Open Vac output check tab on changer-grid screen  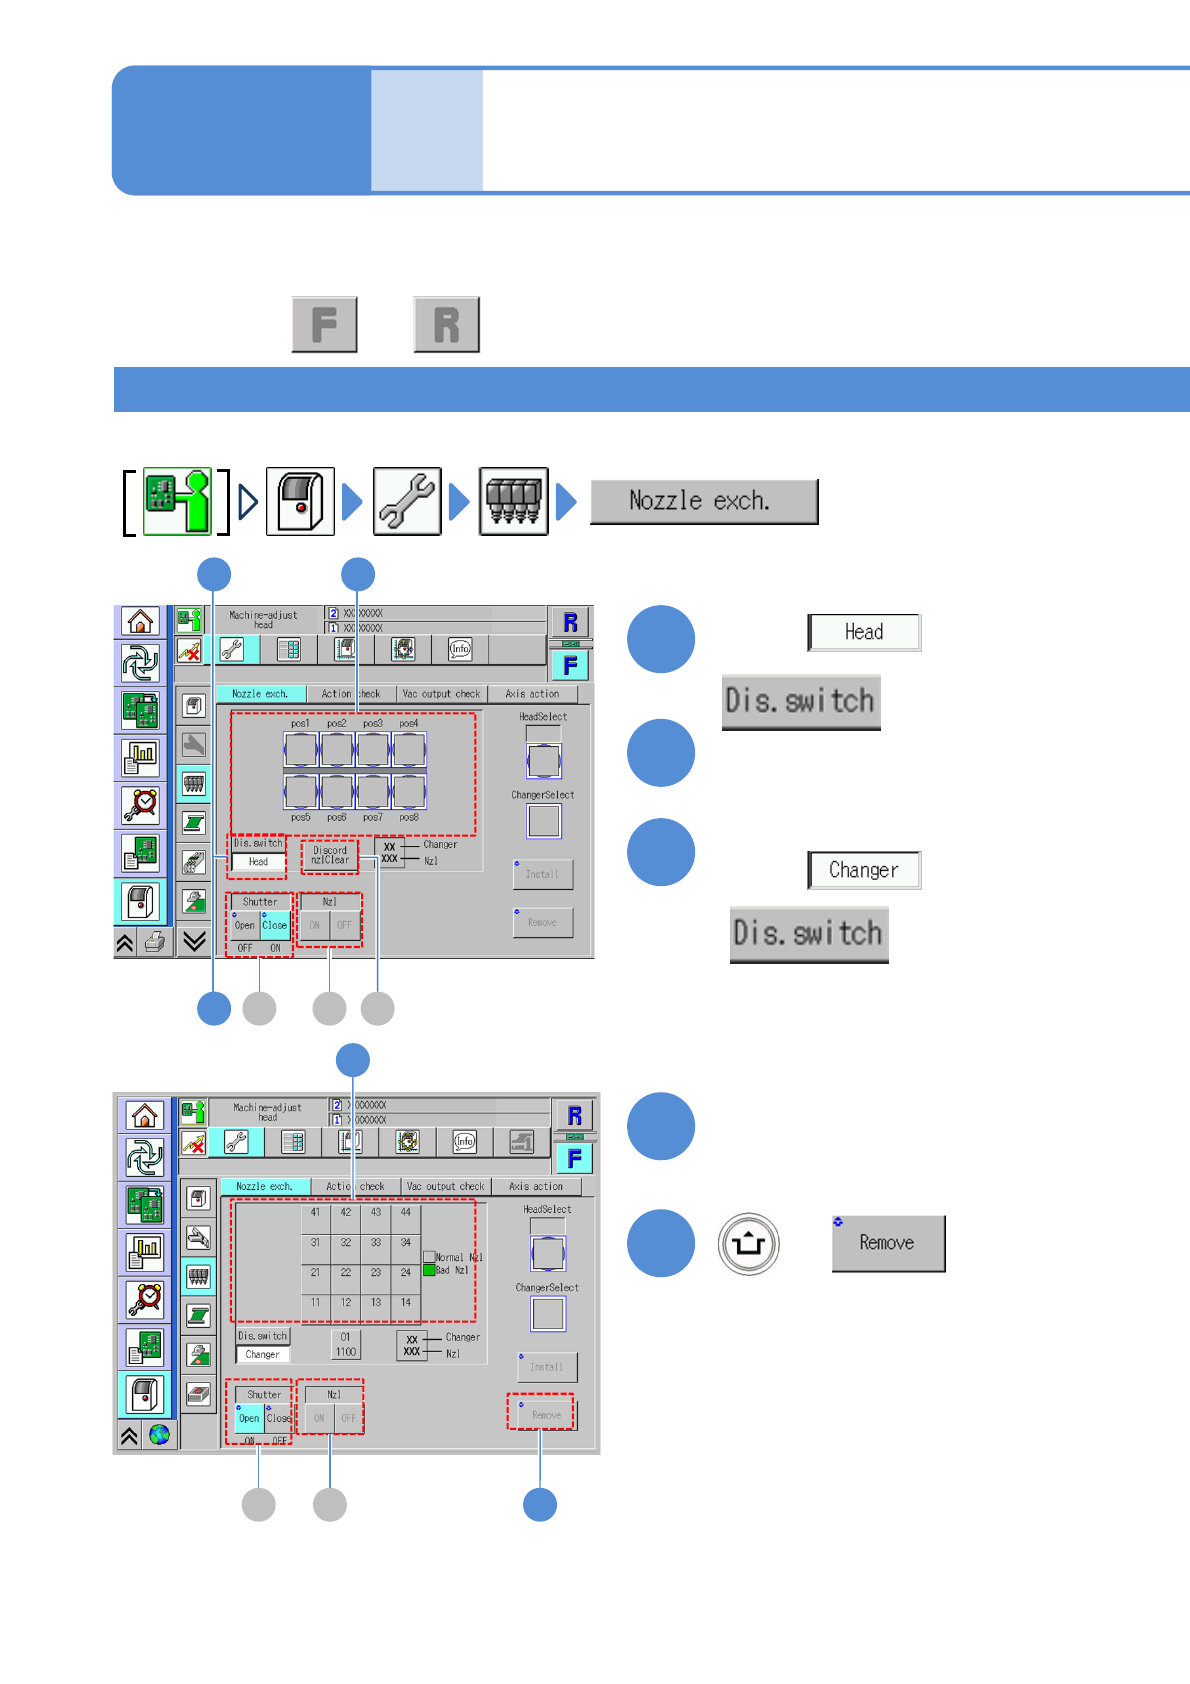pos(445,1186)
